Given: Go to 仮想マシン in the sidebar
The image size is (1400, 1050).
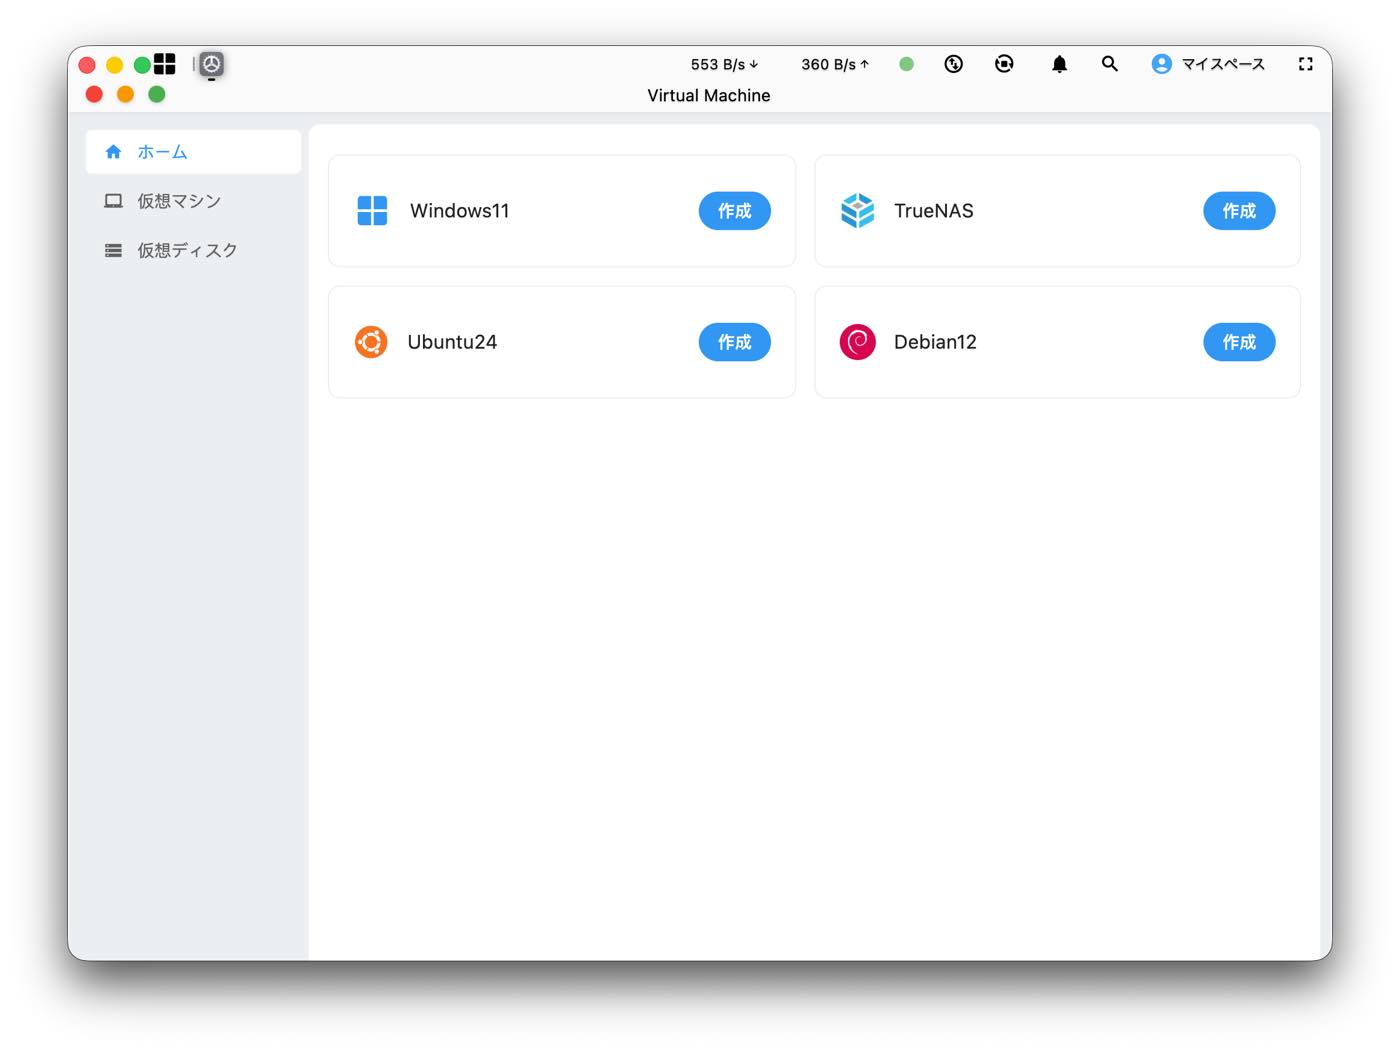Looking at the screenshot, I should tap(193, 201).
